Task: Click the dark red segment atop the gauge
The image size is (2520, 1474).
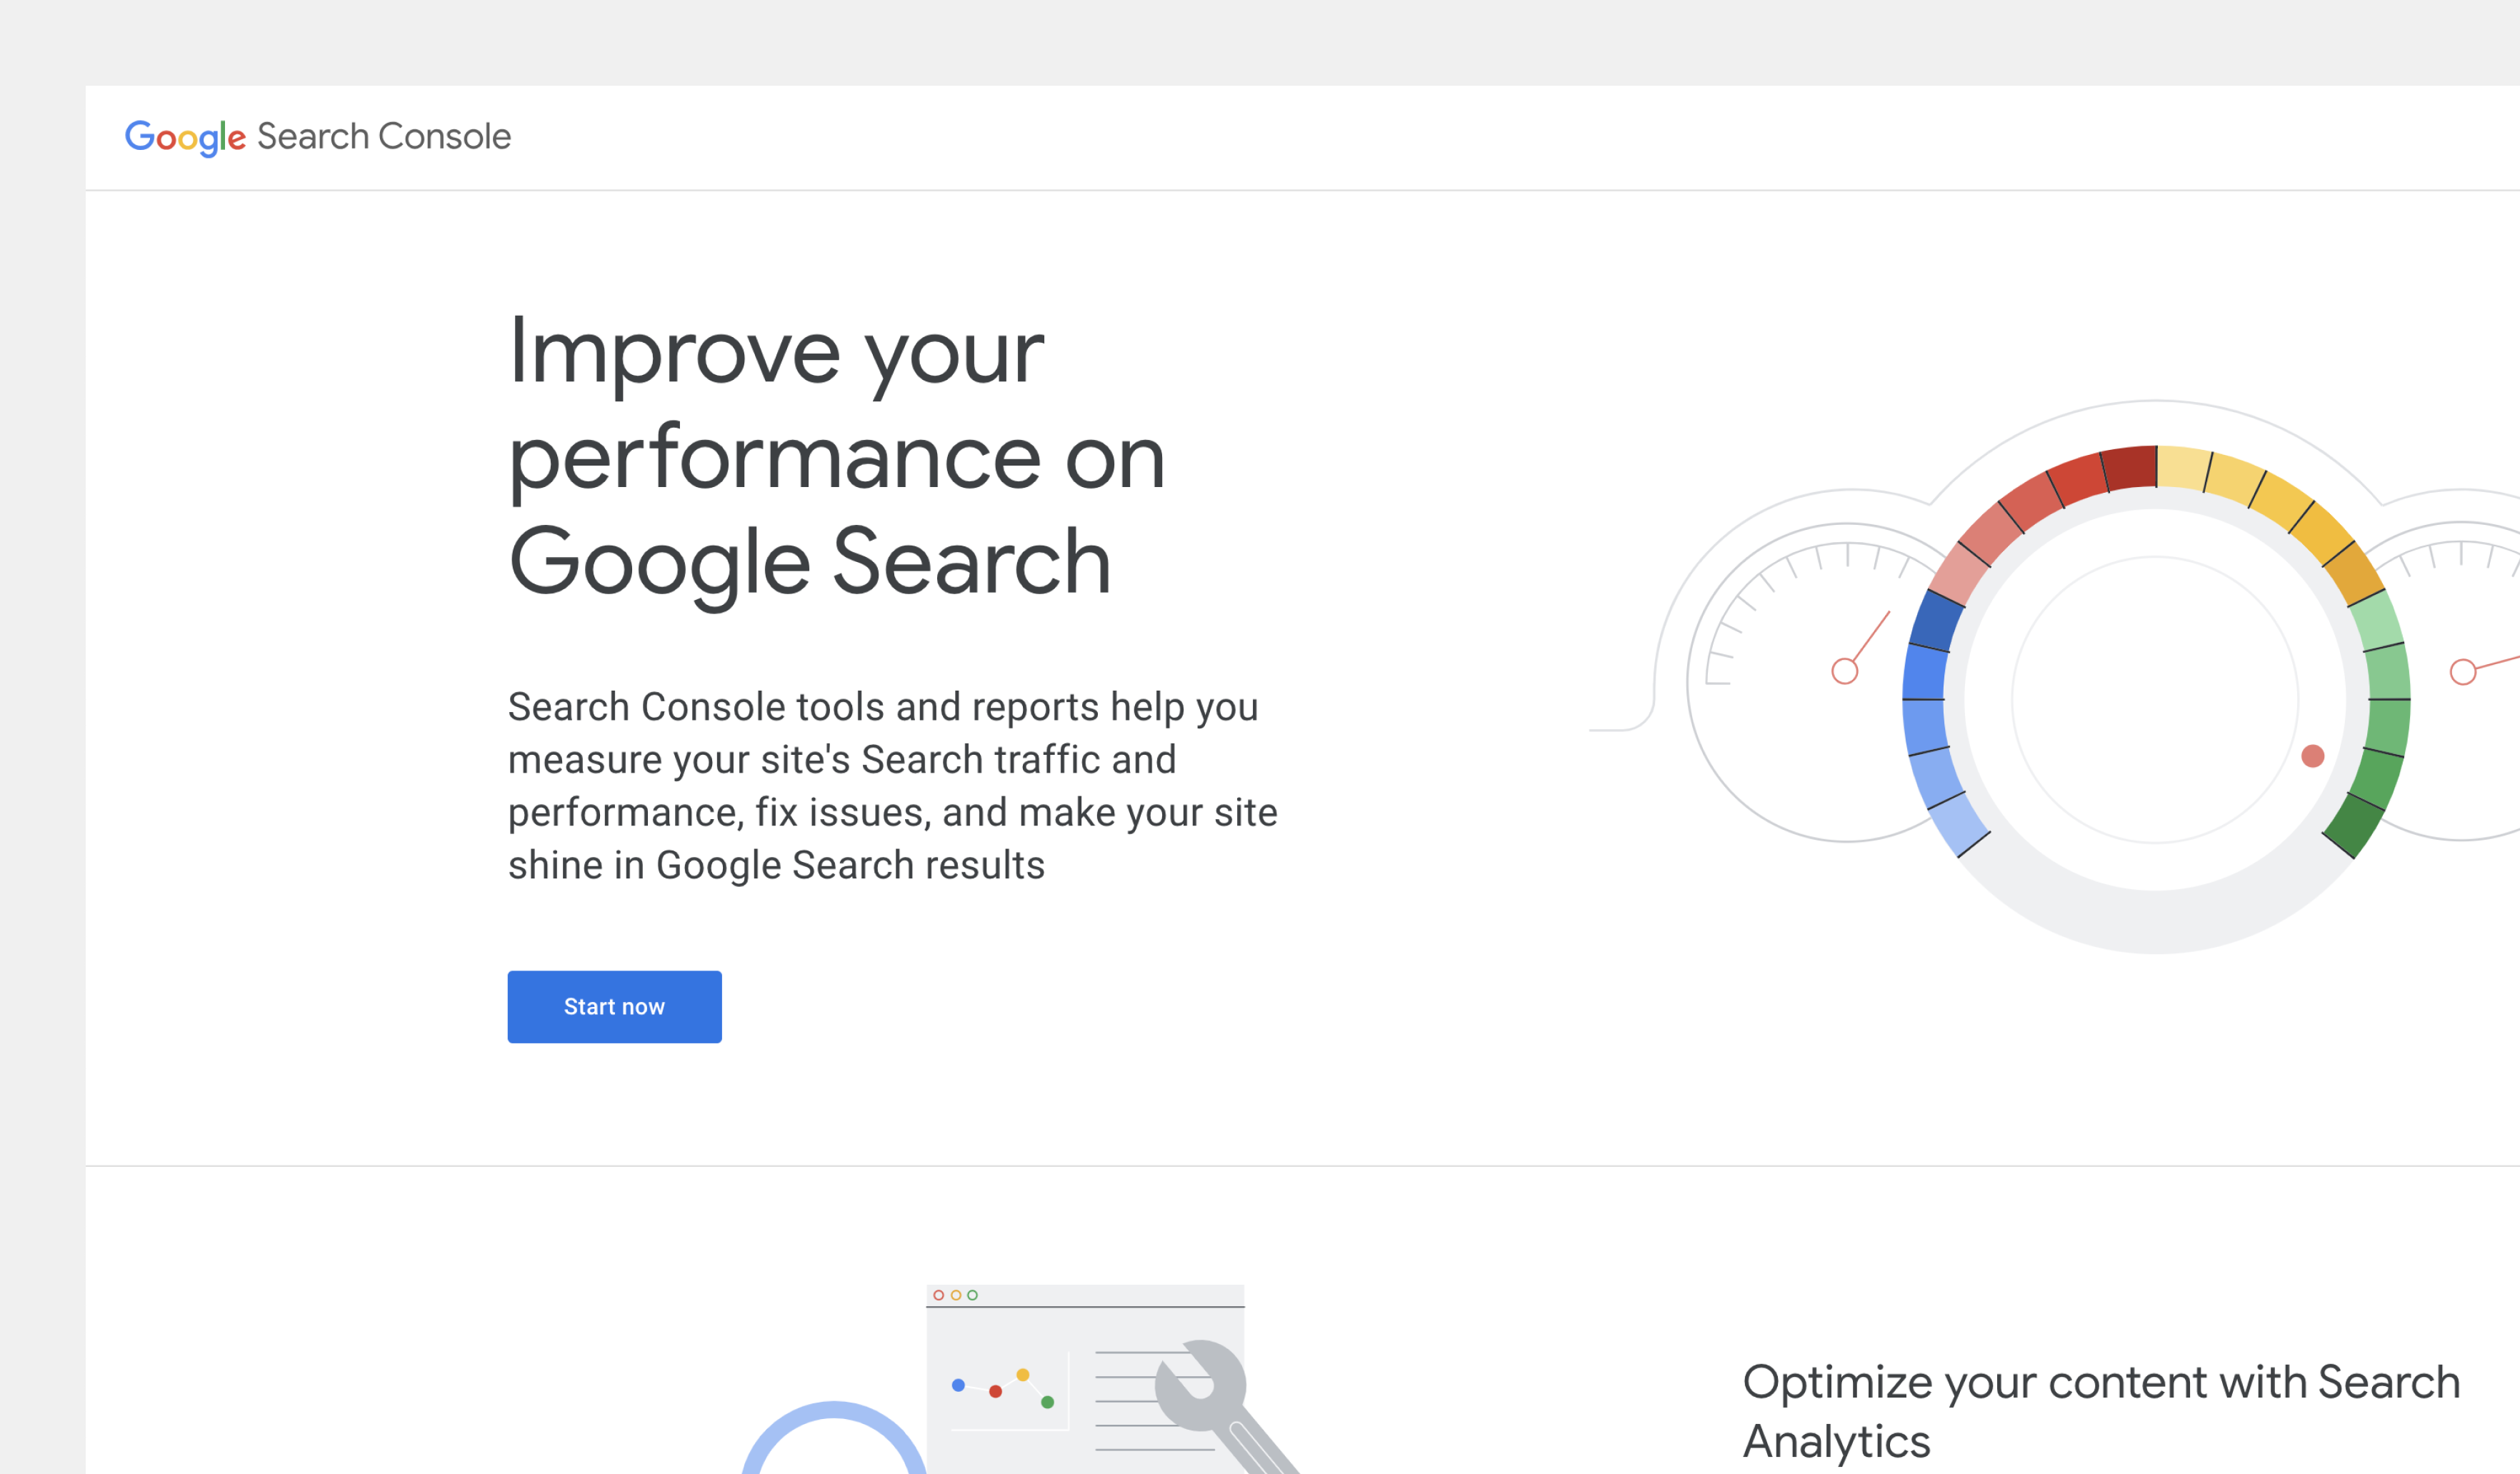Action: coord(2130,468)
